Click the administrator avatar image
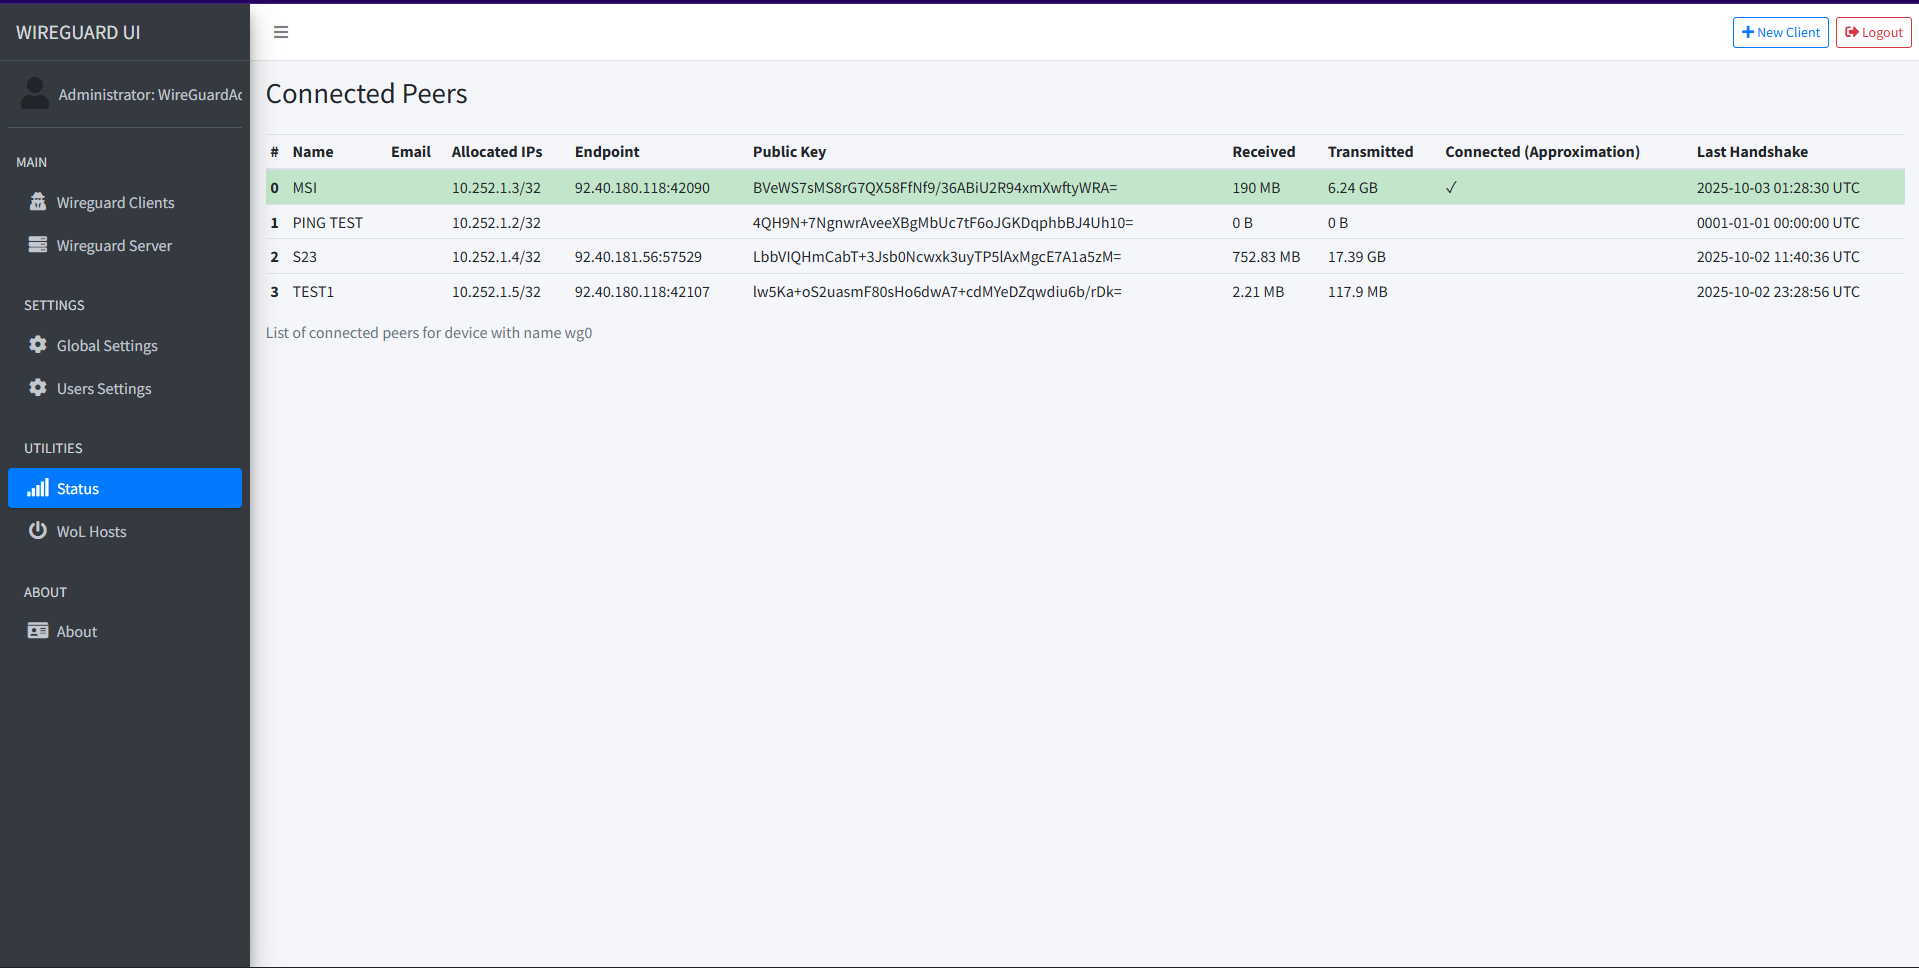 tap(34, 93)
